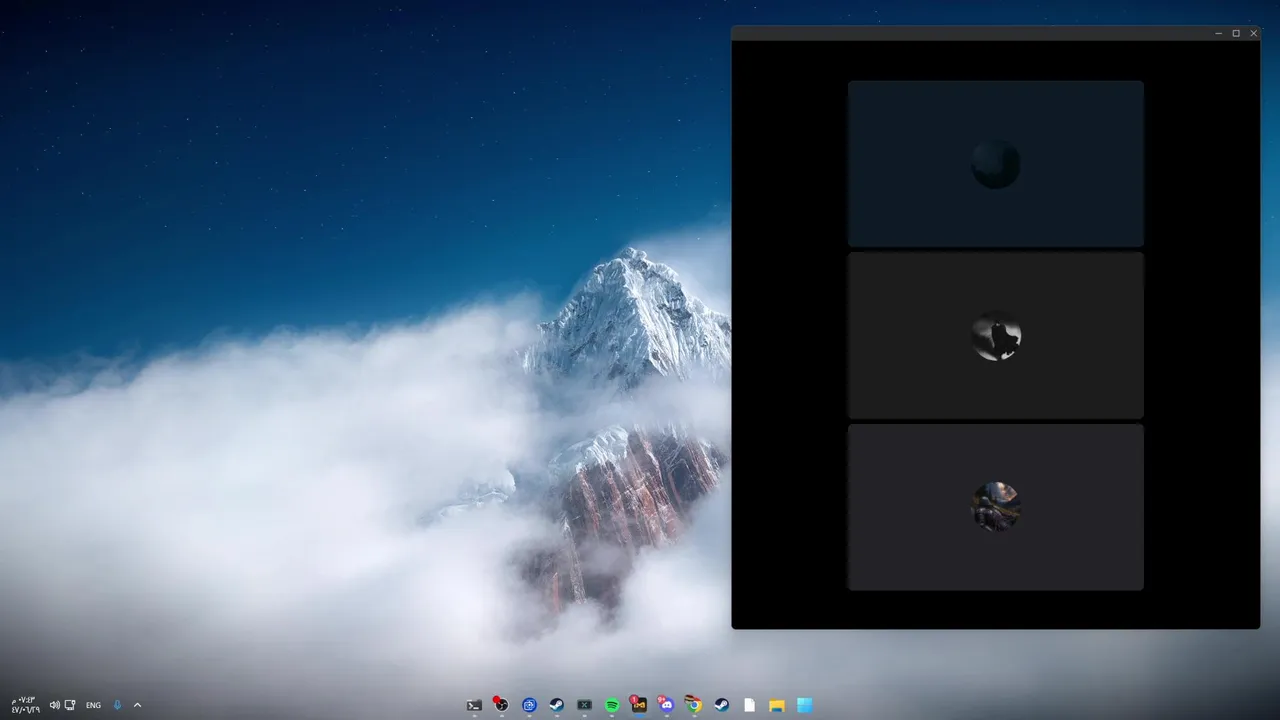Viewport: 1280px width, 720px height.
Task: Open the blank white document icon
Action: pyautogui.click(x=749, y=705)
